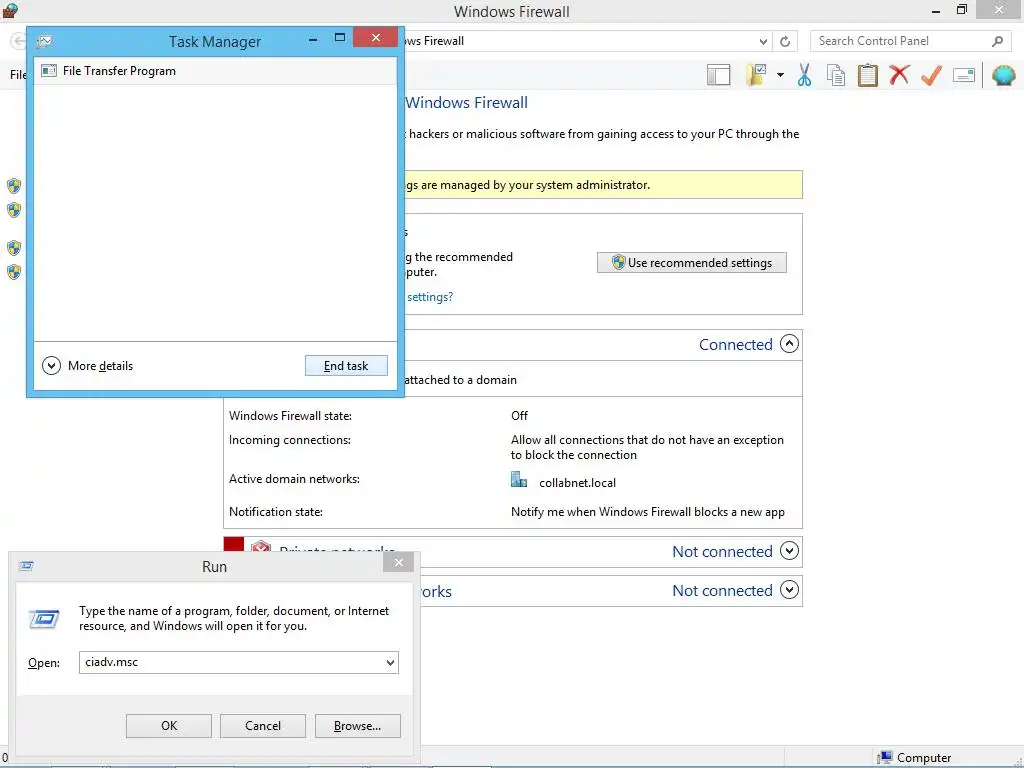Click OK in the Run dialog
This screenshot has height=768, width=1024.
click(168, 726)
